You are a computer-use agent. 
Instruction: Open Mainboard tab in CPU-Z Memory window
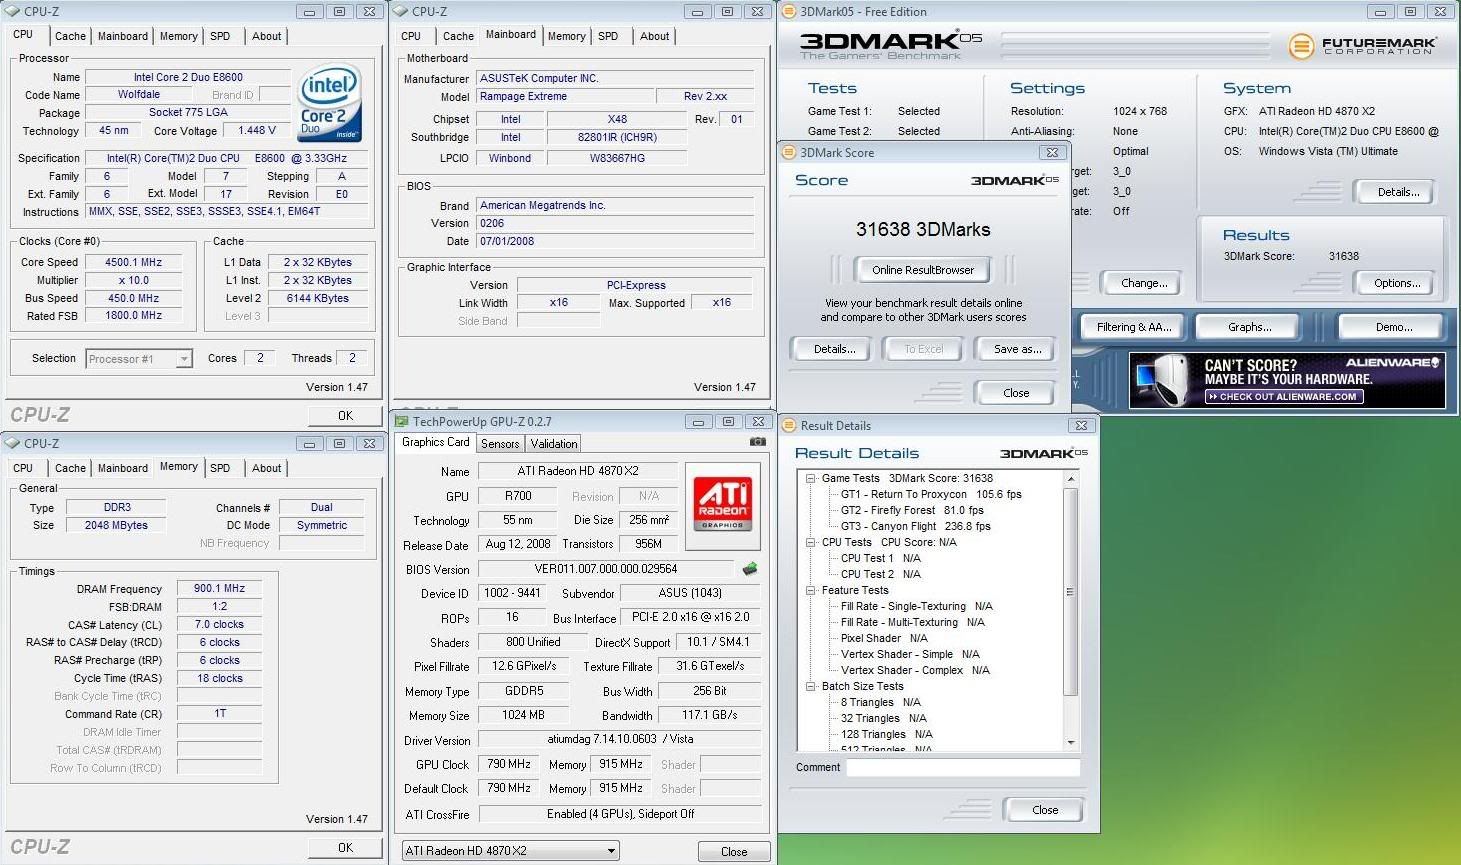point(122,468)
